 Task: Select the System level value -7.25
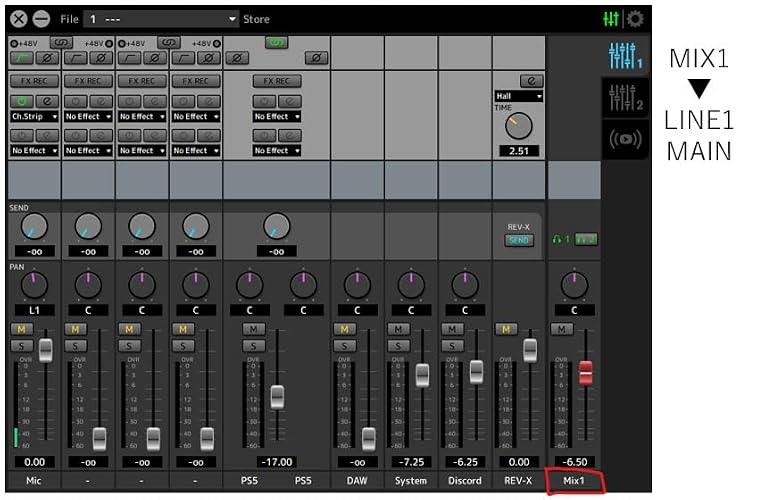click(x=411, y=462)
